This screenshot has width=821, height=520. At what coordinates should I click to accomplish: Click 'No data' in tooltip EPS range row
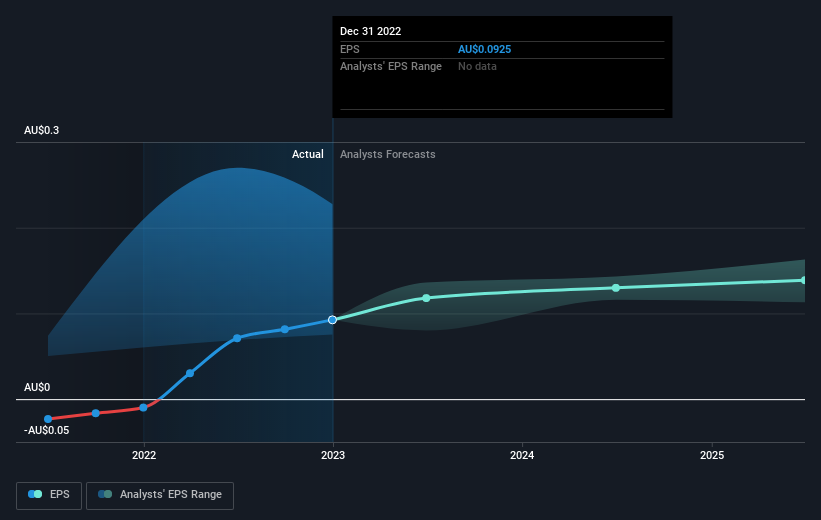point(477,67)
